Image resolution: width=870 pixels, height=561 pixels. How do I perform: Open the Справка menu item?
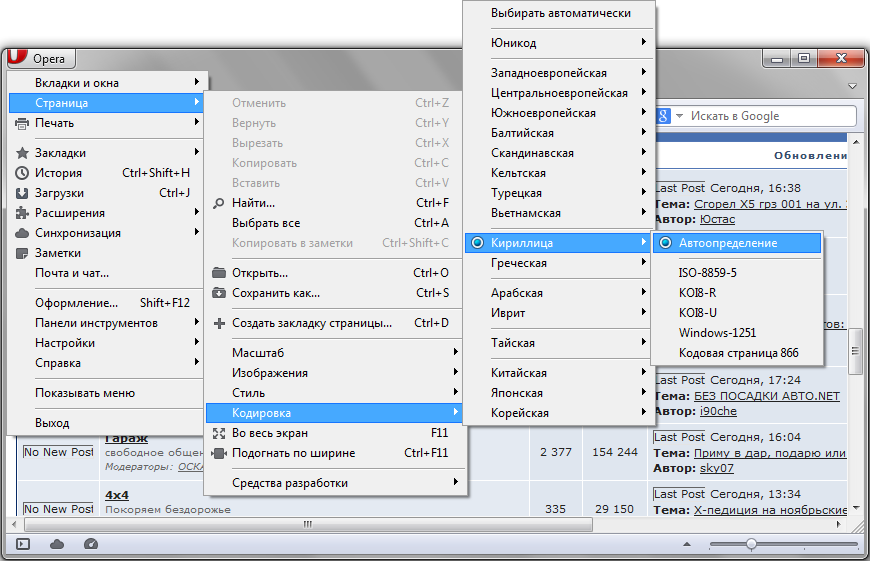(106, 363)
